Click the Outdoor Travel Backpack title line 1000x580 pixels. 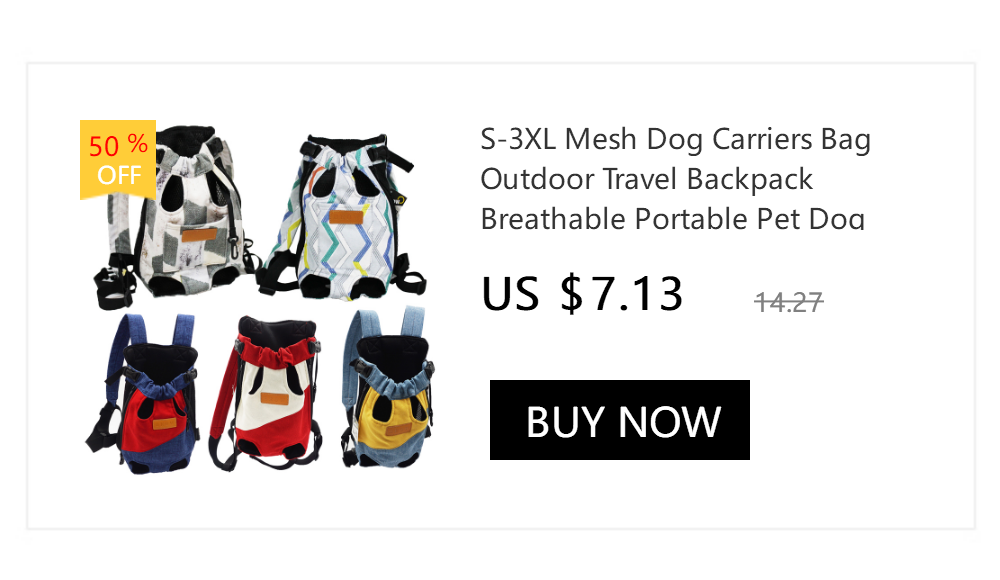[x=647, y=179]
